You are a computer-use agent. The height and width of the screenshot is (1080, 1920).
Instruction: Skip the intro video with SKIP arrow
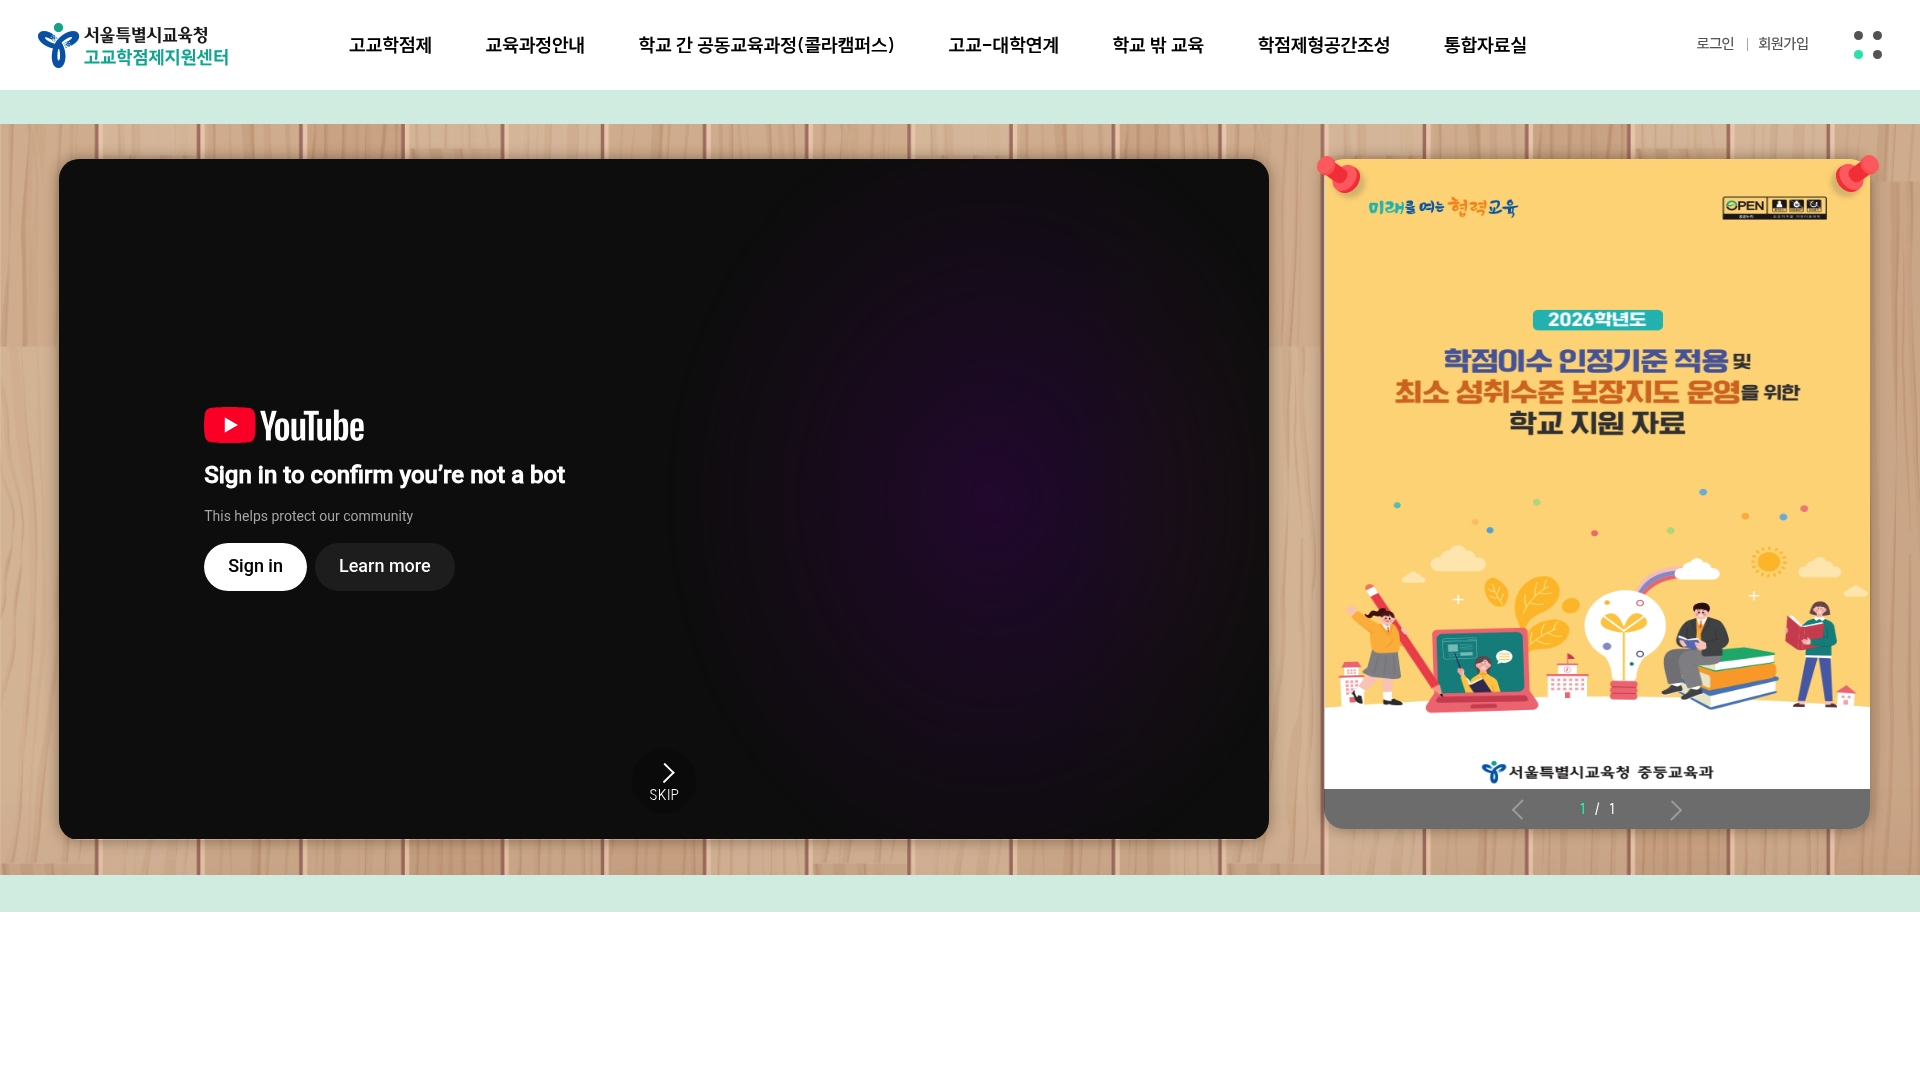pos(664,781)
